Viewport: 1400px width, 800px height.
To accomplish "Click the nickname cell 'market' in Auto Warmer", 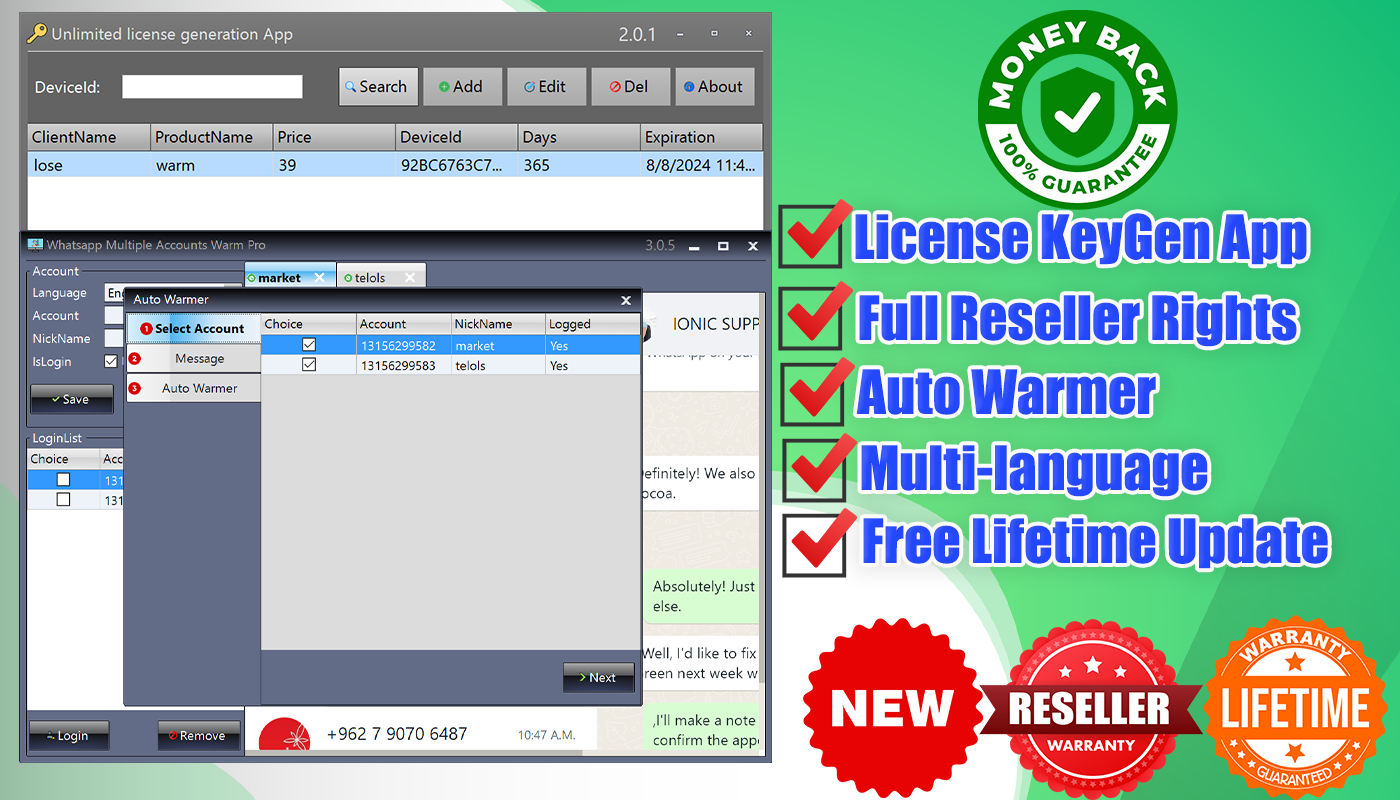I will (x=498, y=345).
